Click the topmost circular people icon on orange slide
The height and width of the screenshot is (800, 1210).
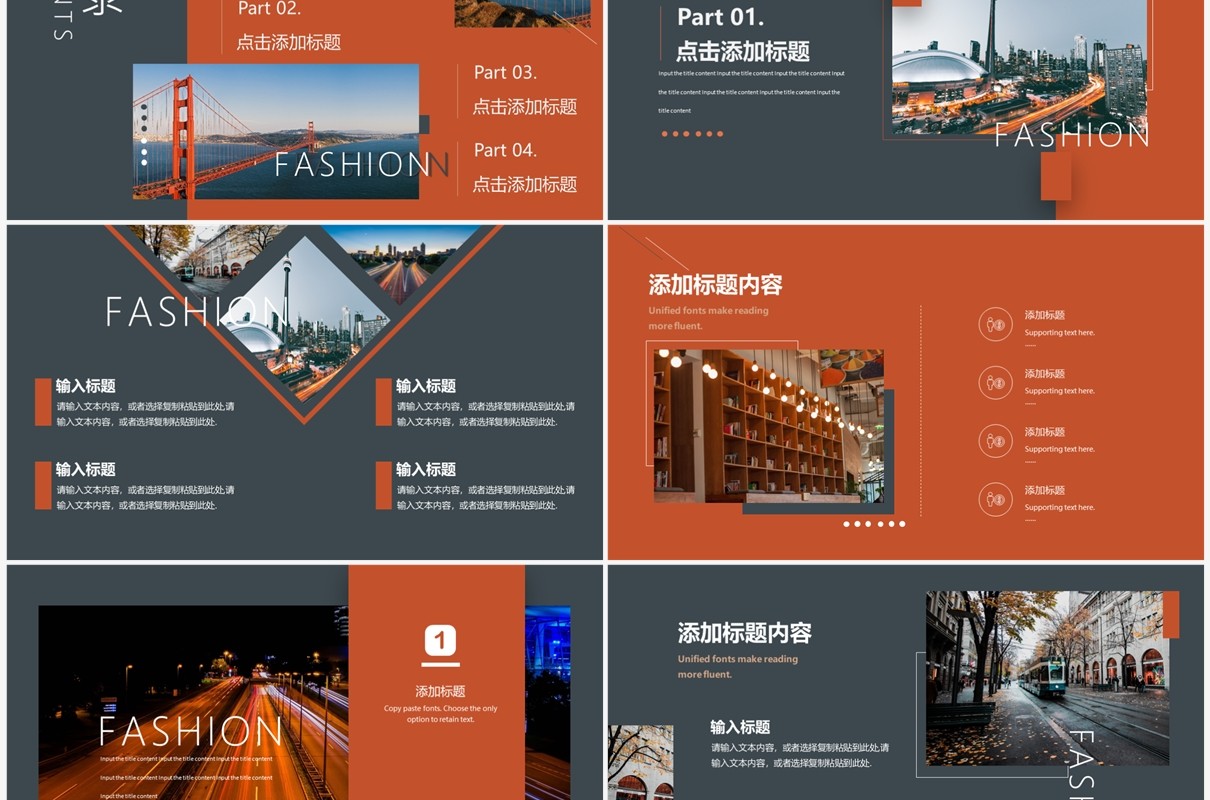[995, 324]
